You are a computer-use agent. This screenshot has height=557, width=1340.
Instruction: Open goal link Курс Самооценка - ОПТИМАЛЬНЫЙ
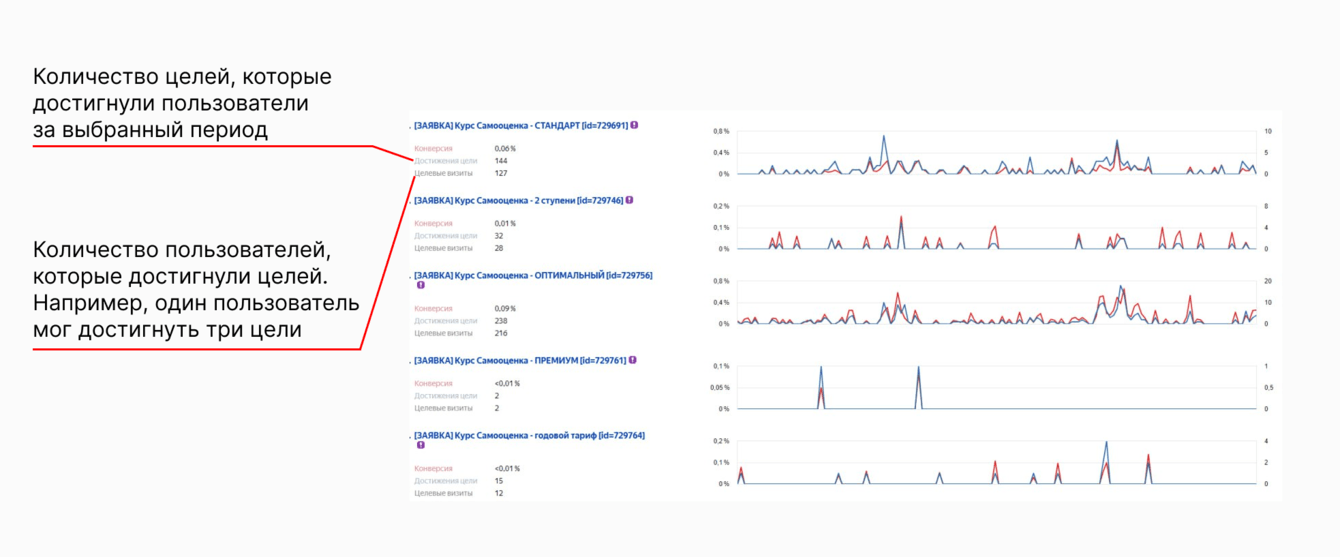coord(533,275)
